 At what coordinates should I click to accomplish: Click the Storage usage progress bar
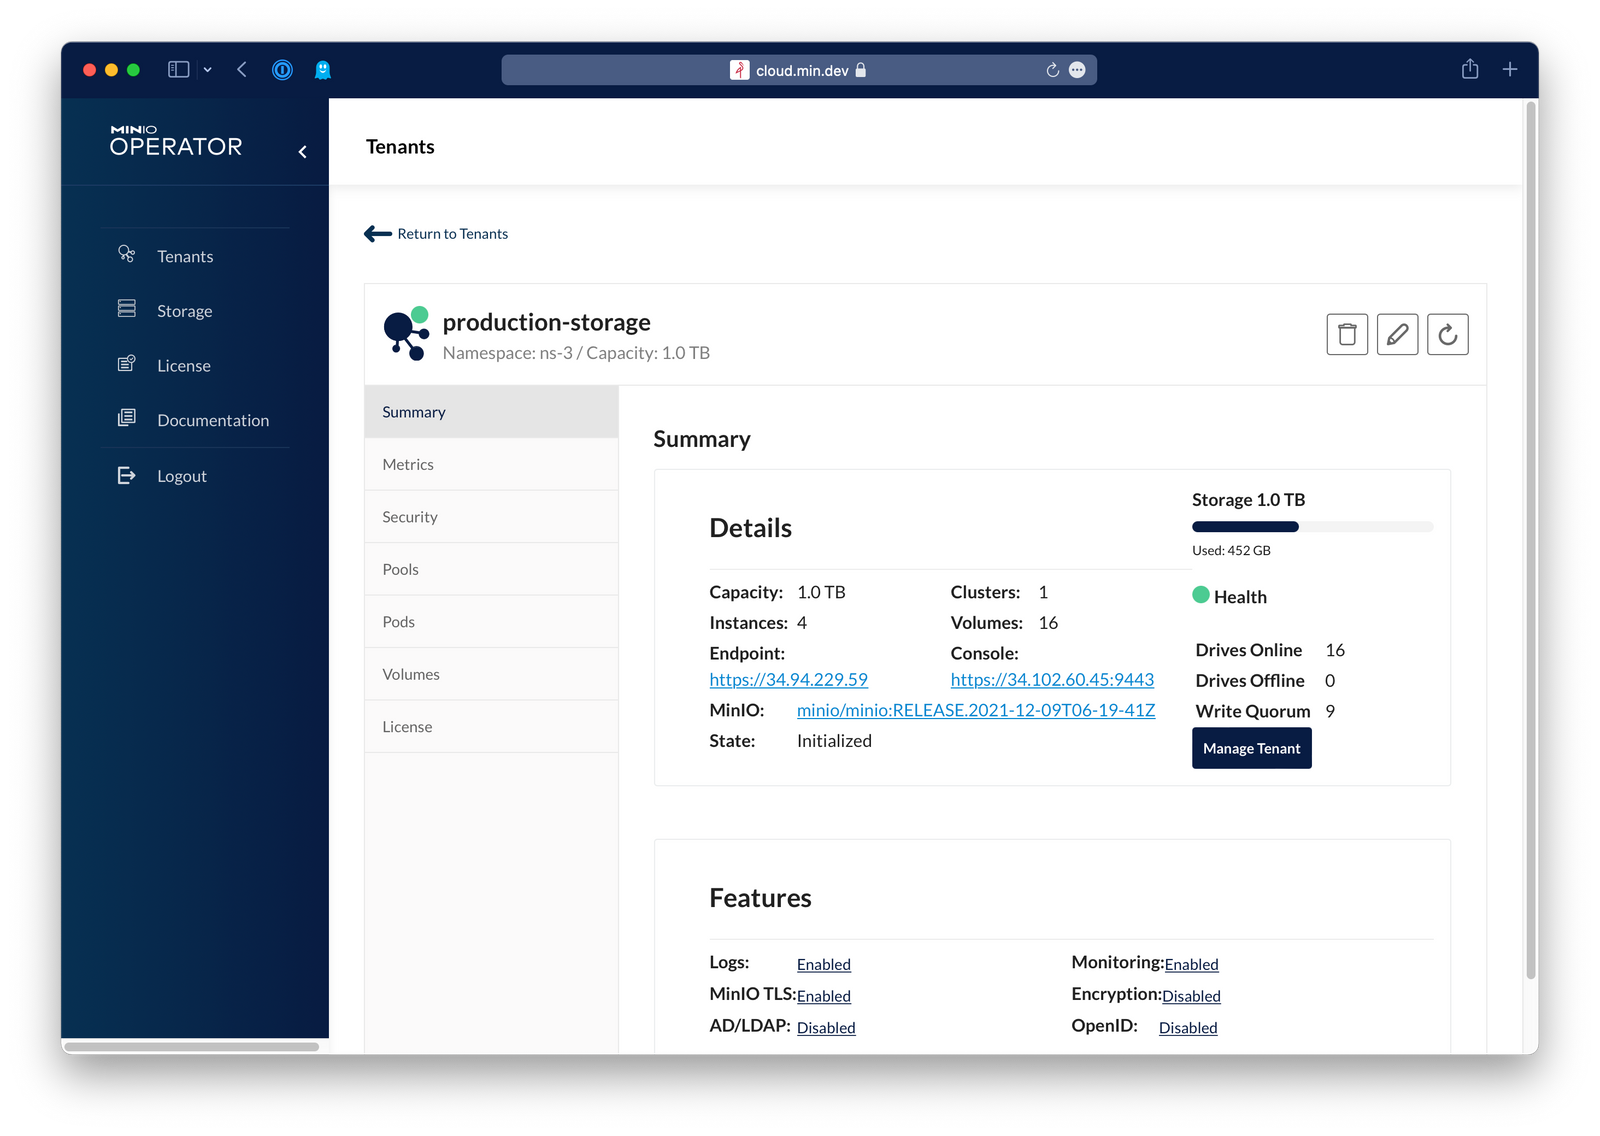coord(1312,527)
